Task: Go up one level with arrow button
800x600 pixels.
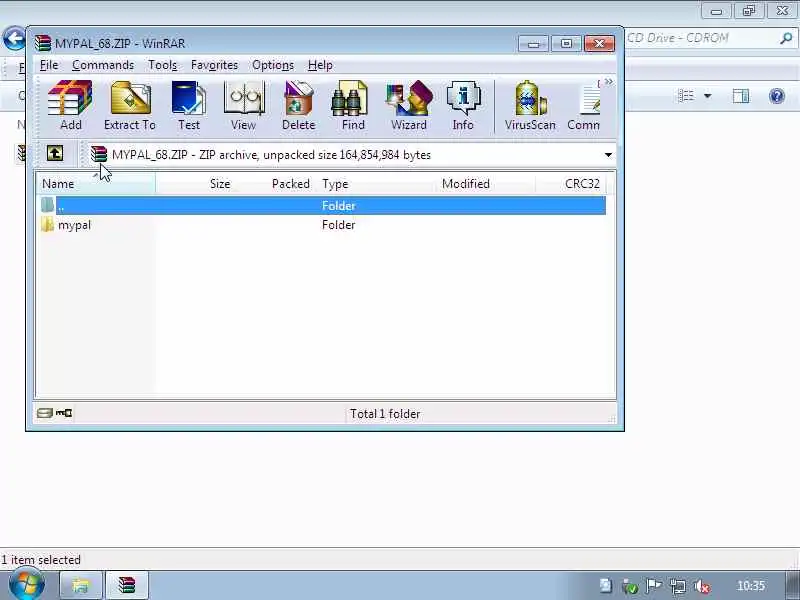Action: coord(55,153)
